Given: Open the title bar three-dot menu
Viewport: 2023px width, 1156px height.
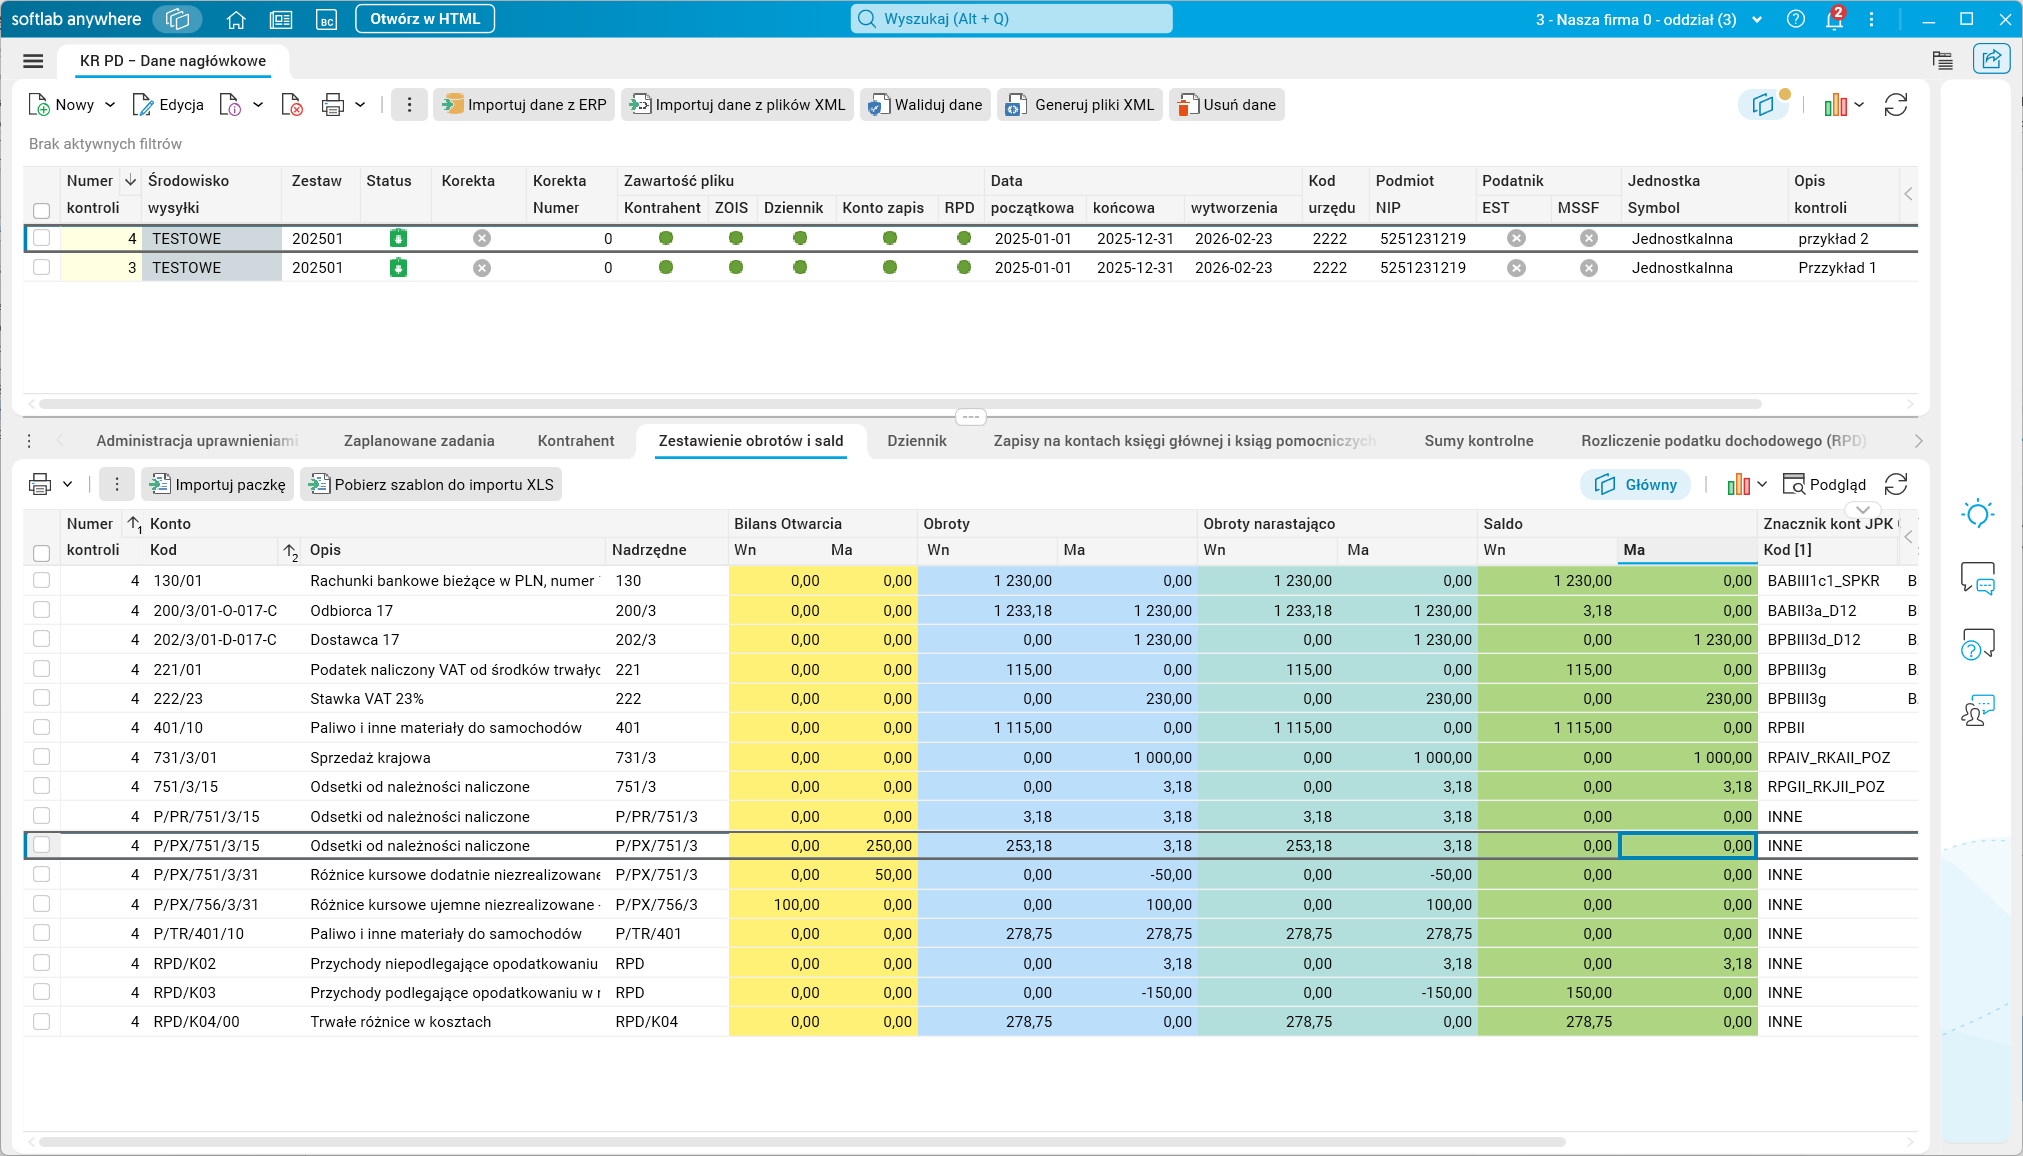Looking at the screenshot, I should point(1871,19).
